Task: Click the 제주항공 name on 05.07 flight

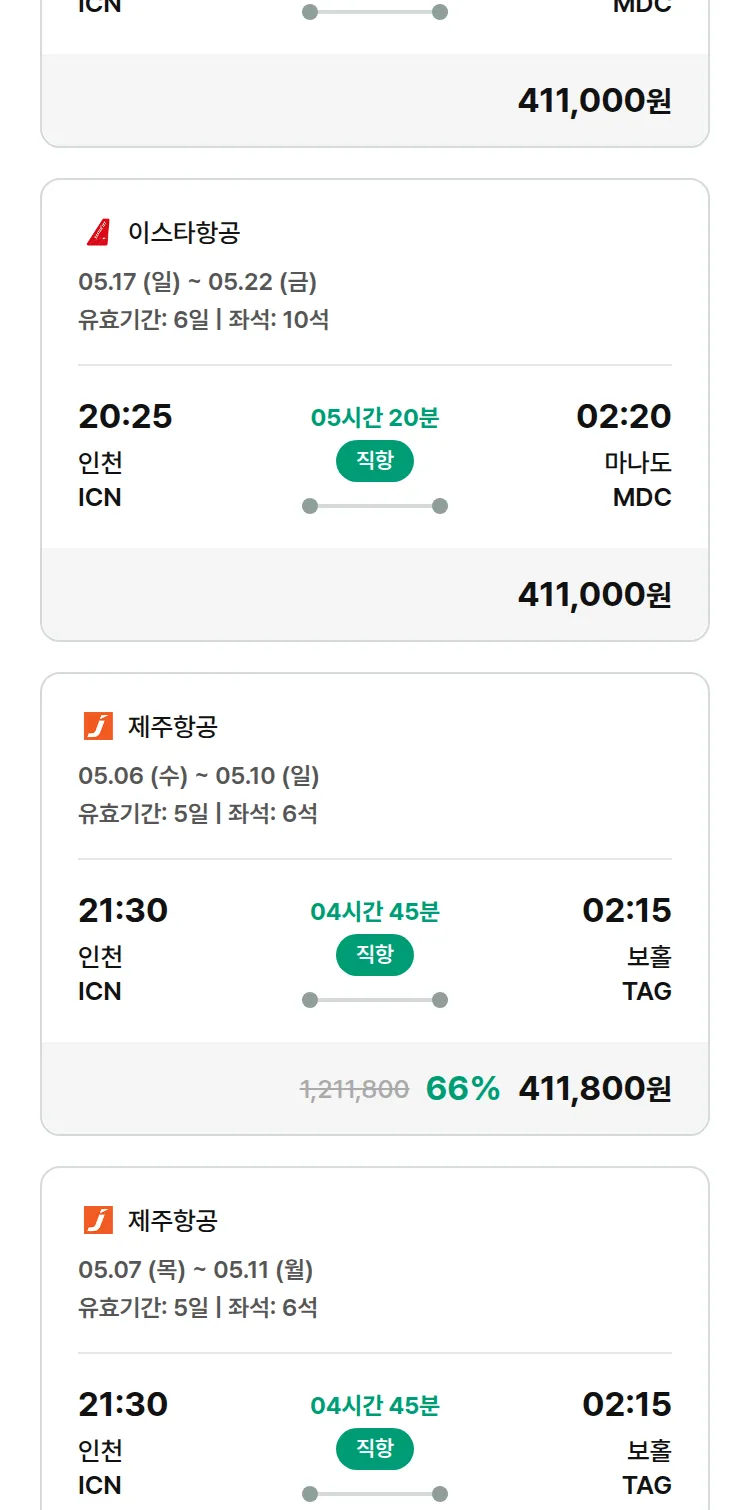Action: [x=173, y=1221]
